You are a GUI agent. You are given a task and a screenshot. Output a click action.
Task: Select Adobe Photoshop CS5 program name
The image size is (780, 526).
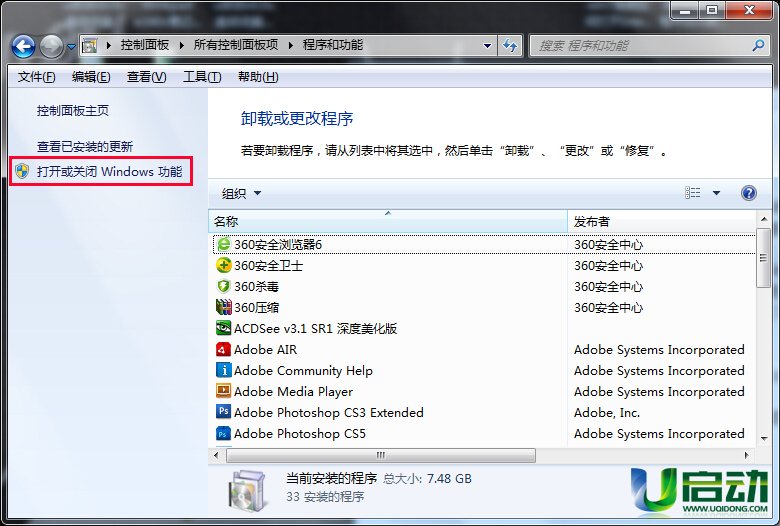300,434
